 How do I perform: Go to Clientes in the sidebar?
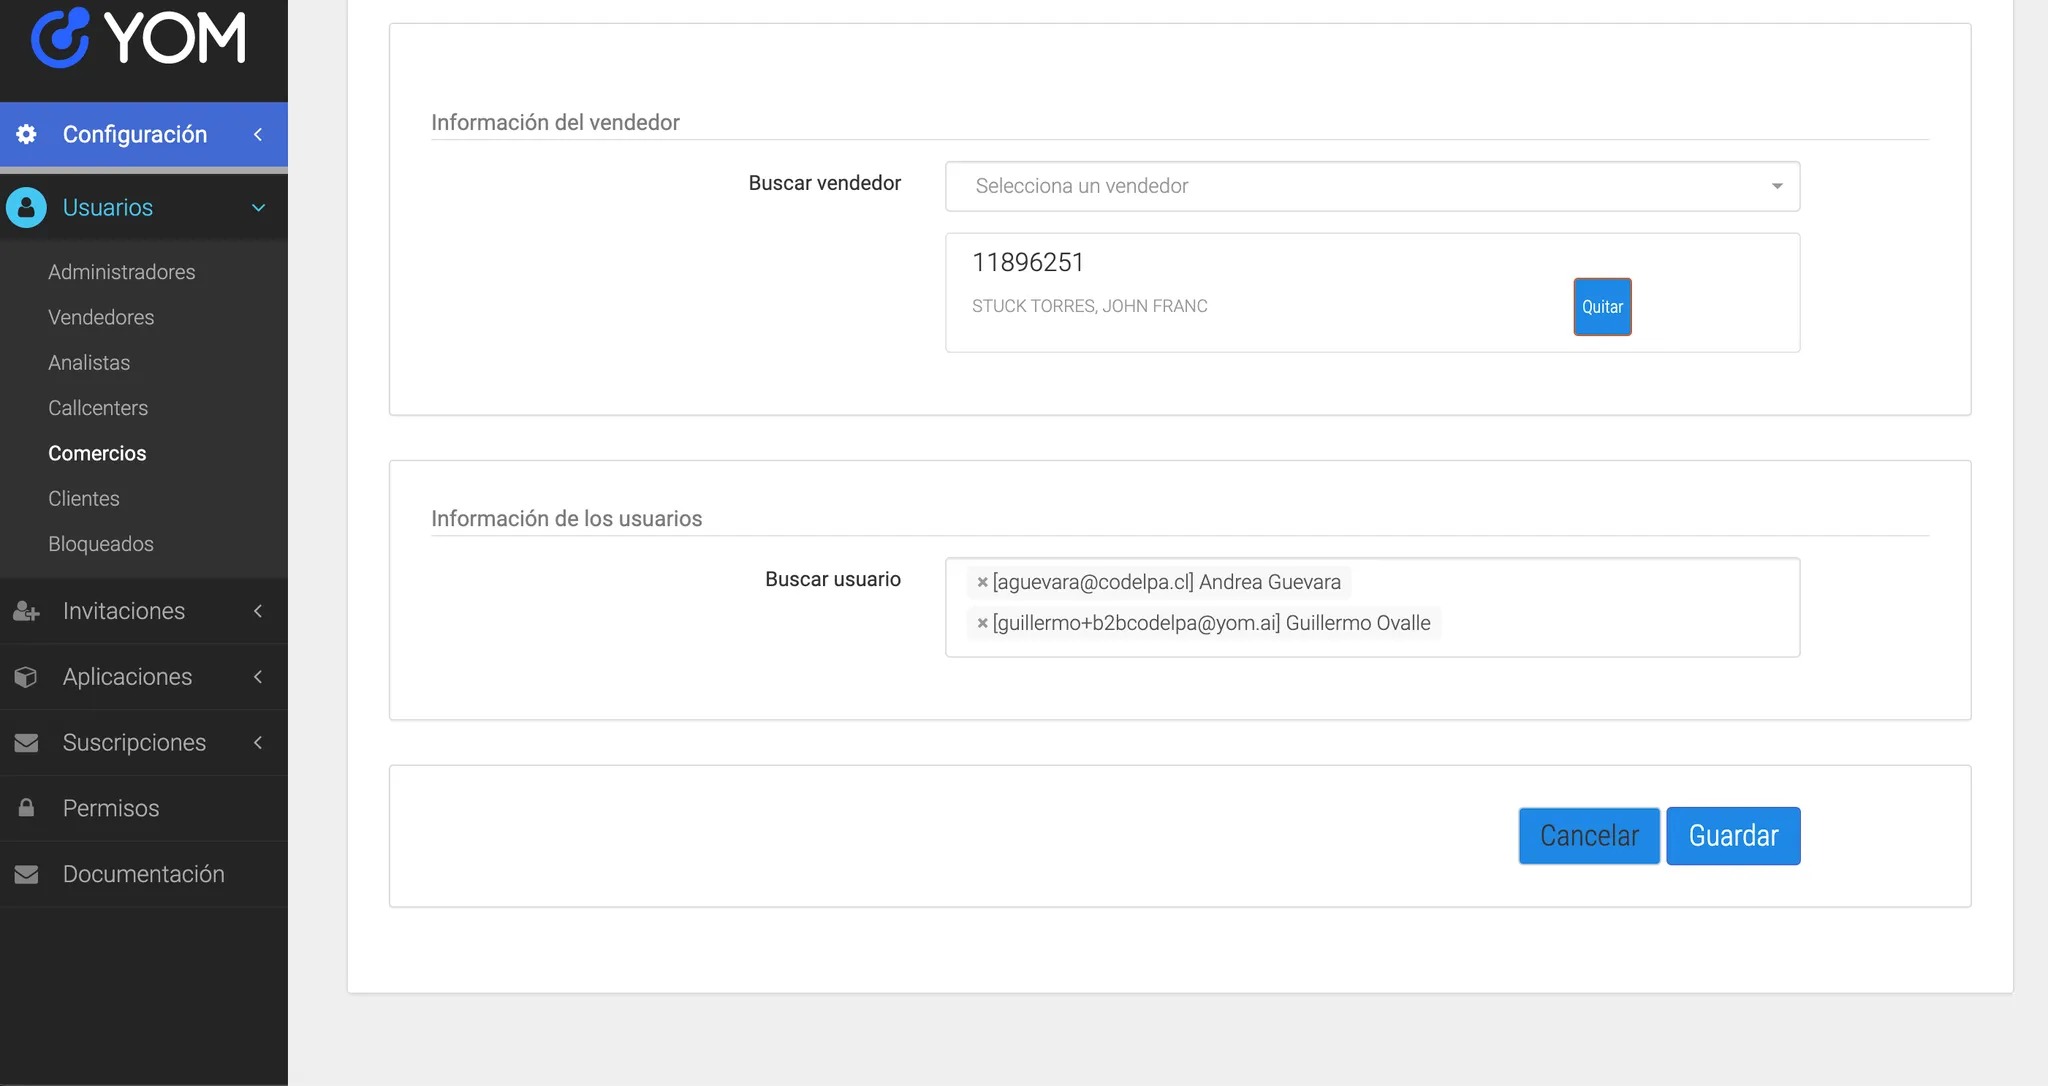84,498
